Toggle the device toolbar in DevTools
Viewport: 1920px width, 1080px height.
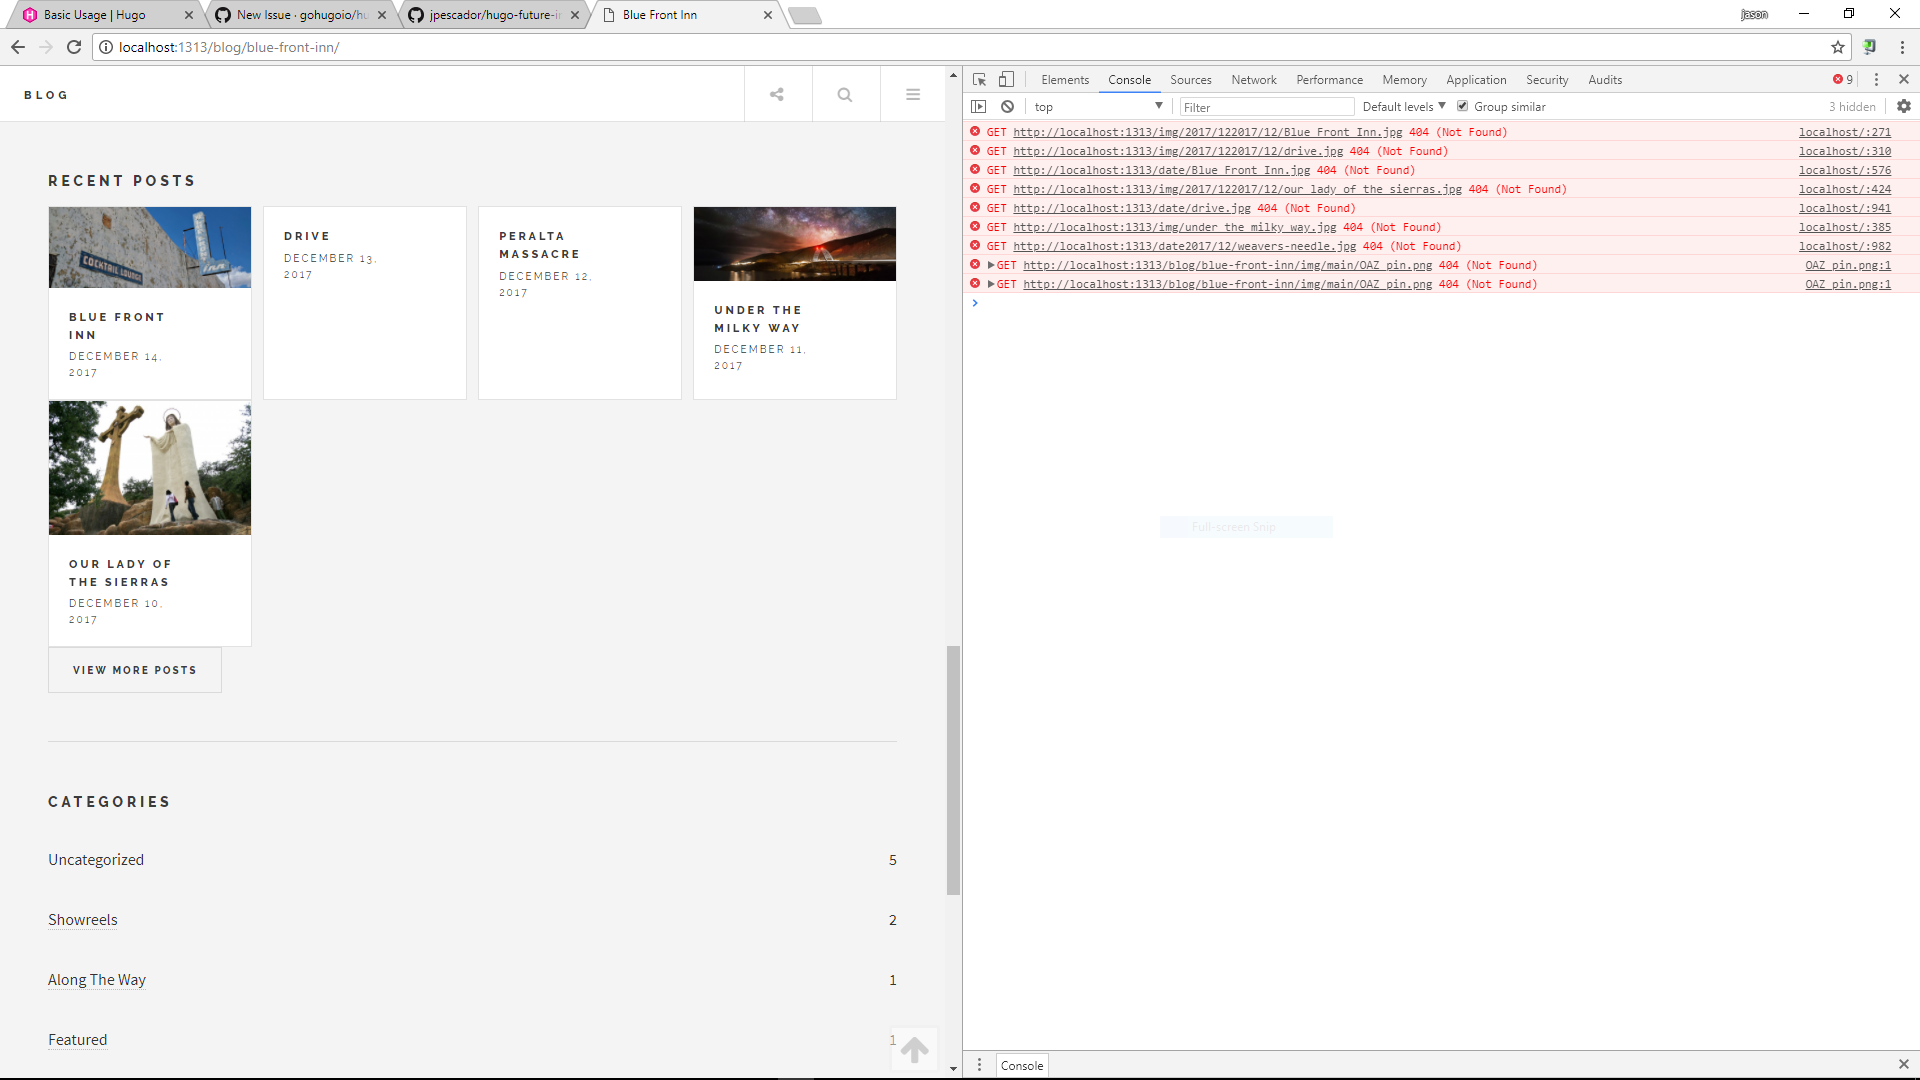click(1006, 79)
